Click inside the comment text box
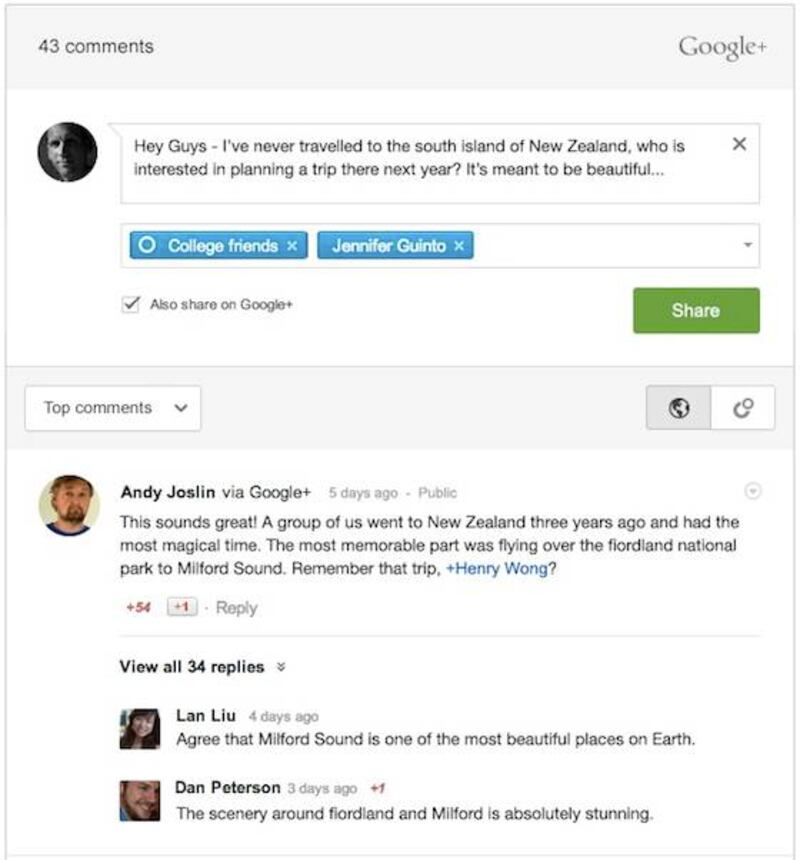Image resolution: width=800 pixels, height=860 pixels. pyautogui.click(x=440, y=163)
